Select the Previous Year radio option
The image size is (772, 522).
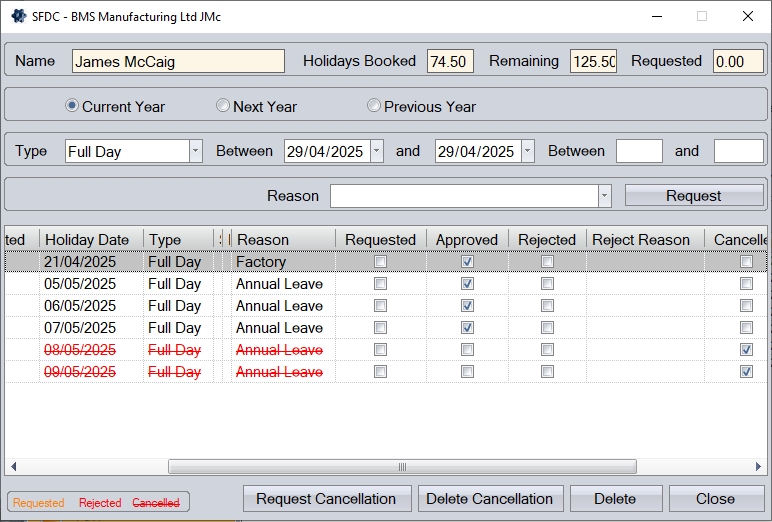pyautogui.click(x=374, y=106)
